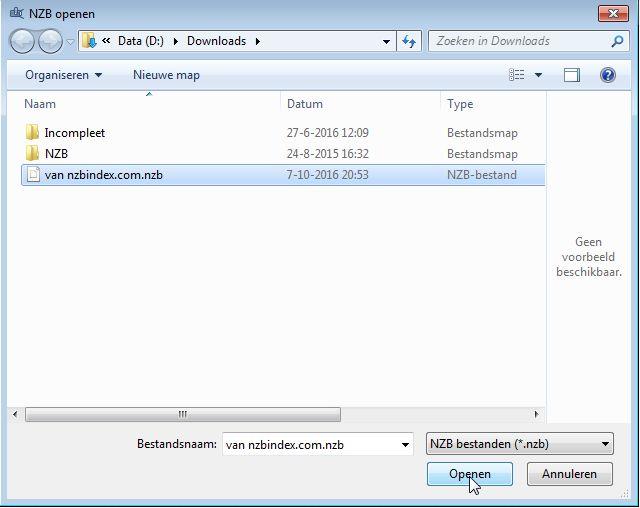The image size is (640, 508).
Task: Click the Back navigation arrow
Action: [x=22, y=42]
